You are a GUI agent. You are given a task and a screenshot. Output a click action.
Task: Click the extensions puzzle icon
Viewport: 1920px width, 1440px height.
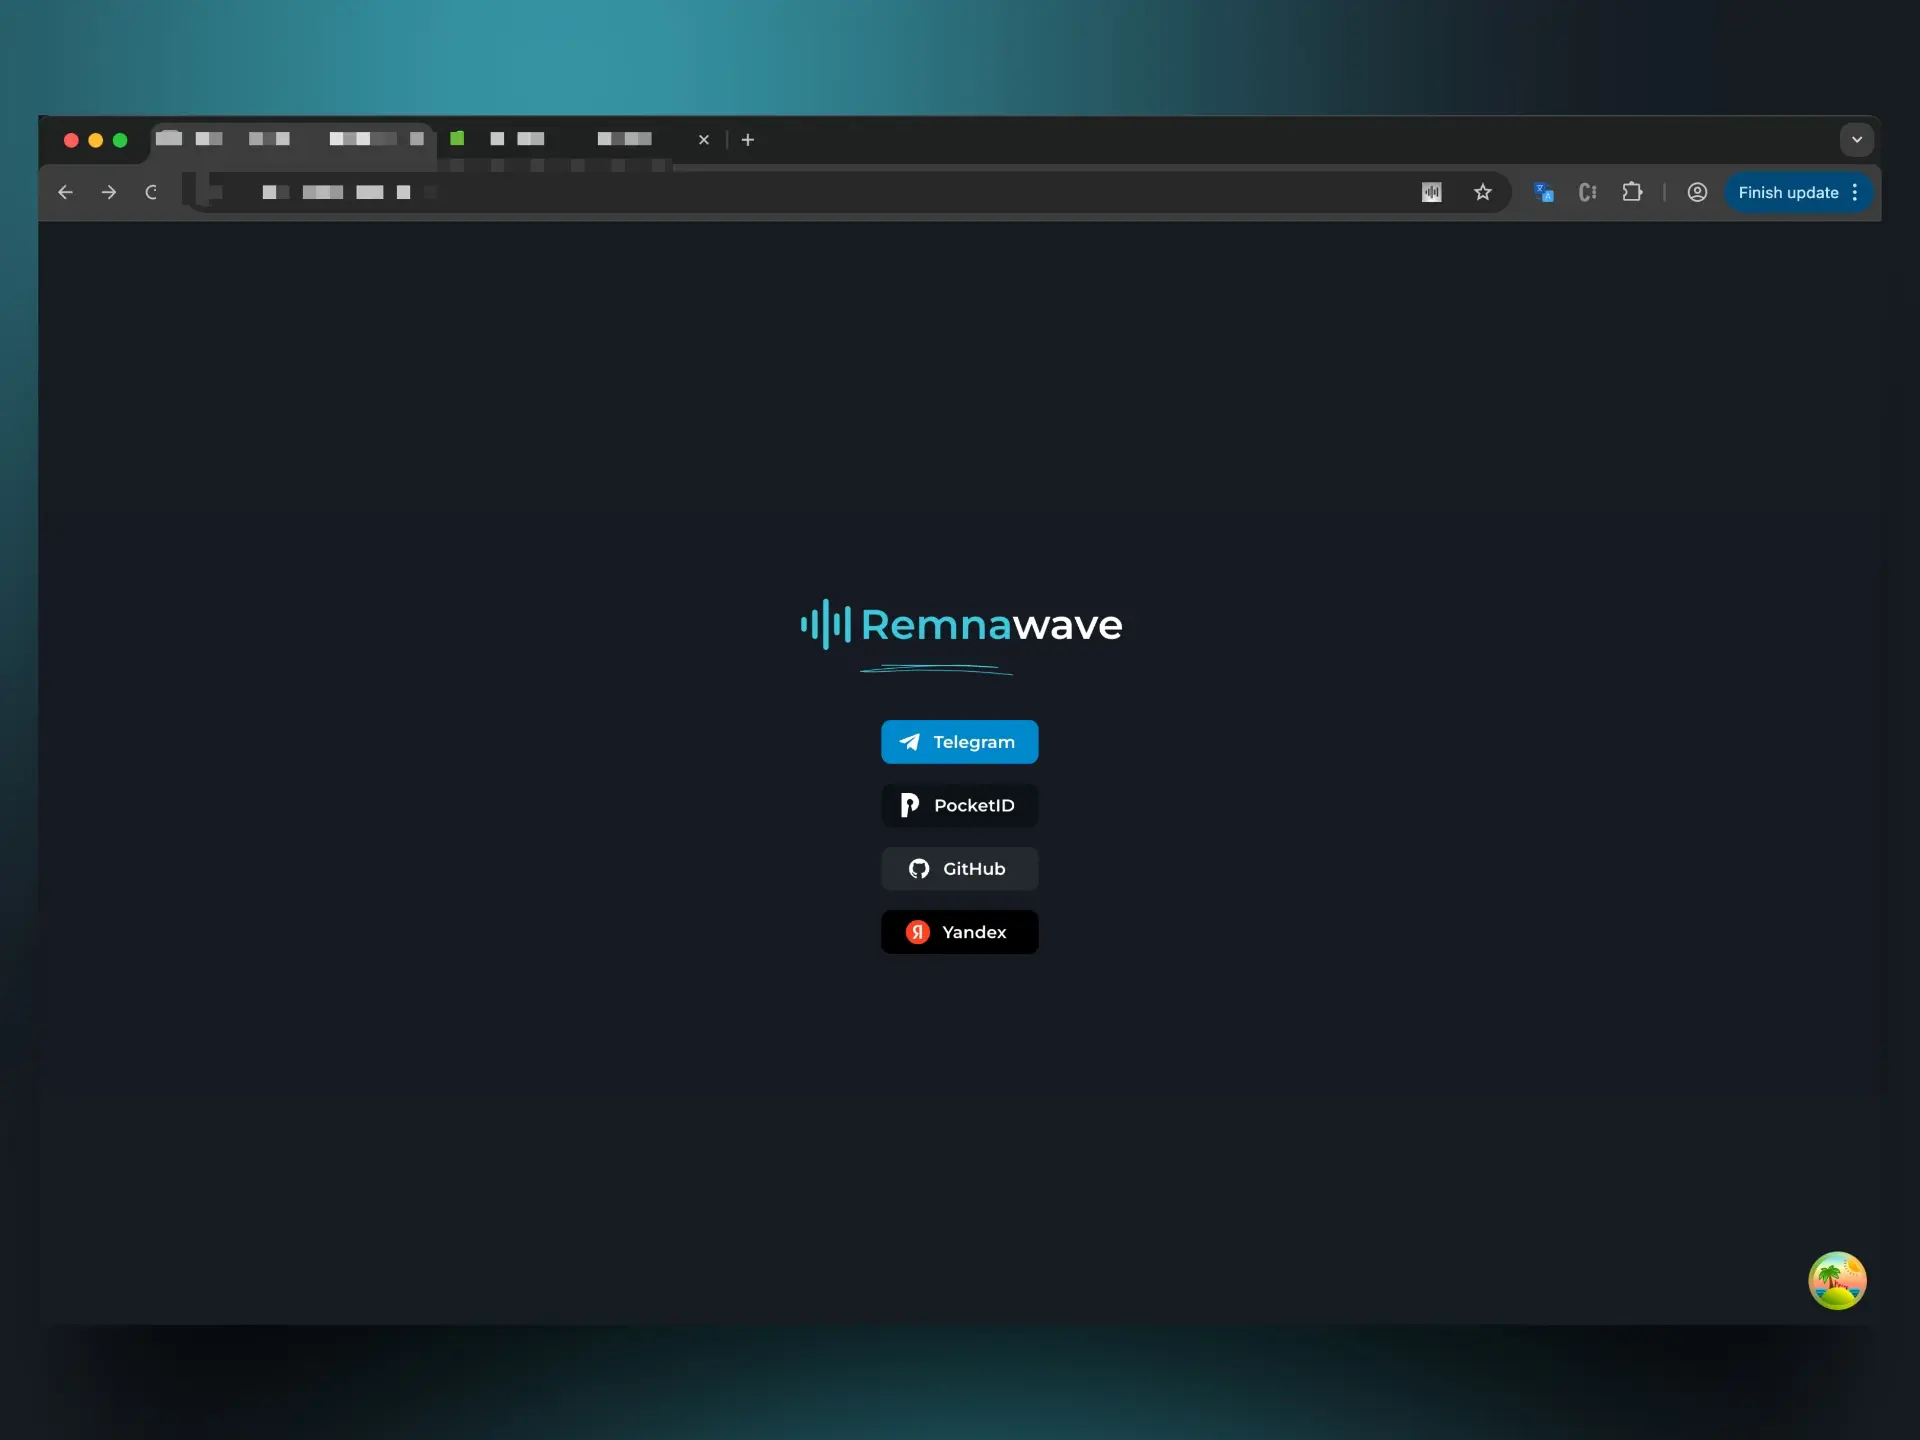pos(1632,192)
